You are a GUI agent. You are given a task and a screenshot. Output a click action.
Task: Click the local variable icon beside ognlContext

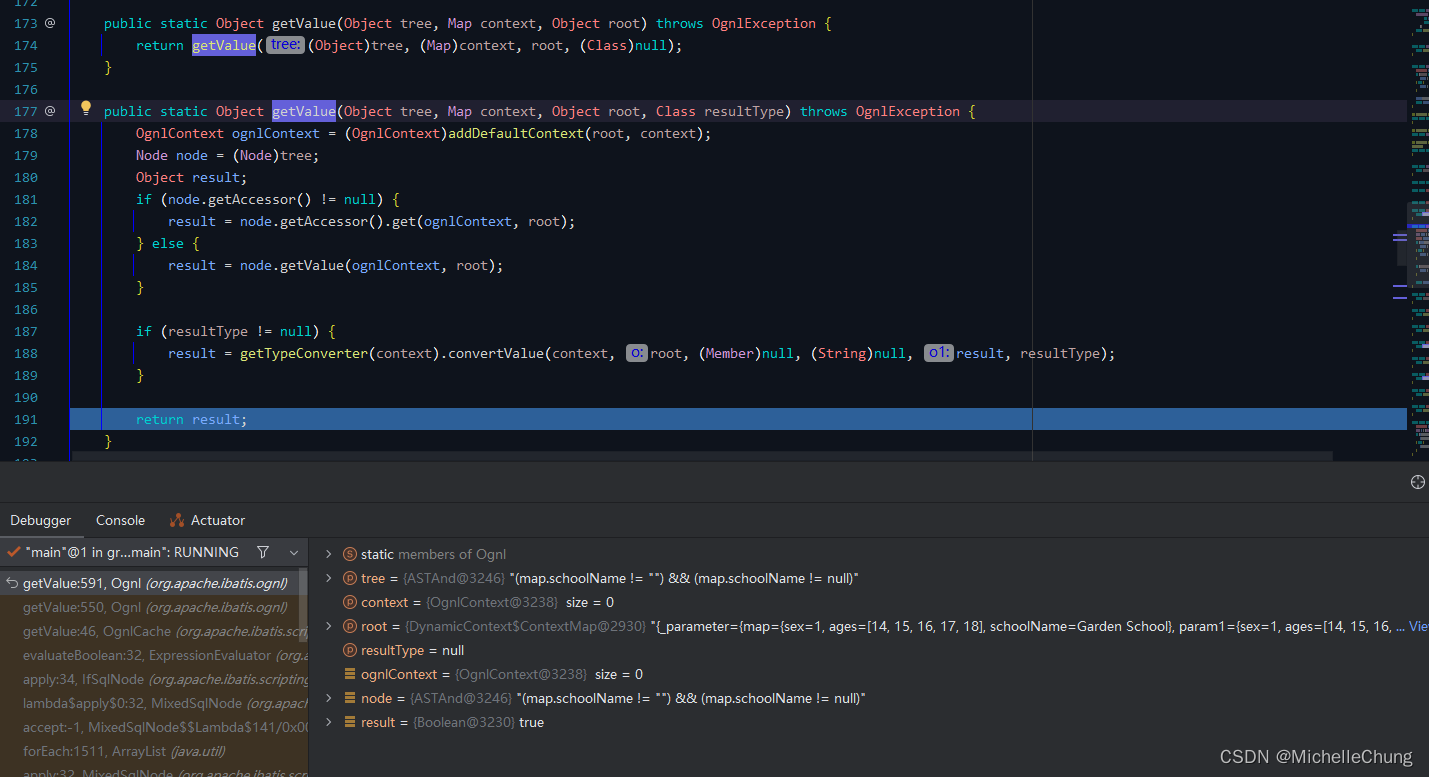(x=350, y=674)
